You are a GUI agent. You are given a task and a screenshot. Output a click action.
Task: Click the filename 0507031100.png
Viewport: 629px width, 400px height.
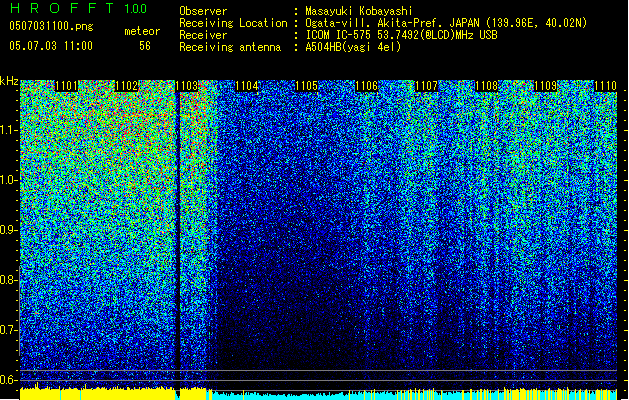click(x=51, y=27)
